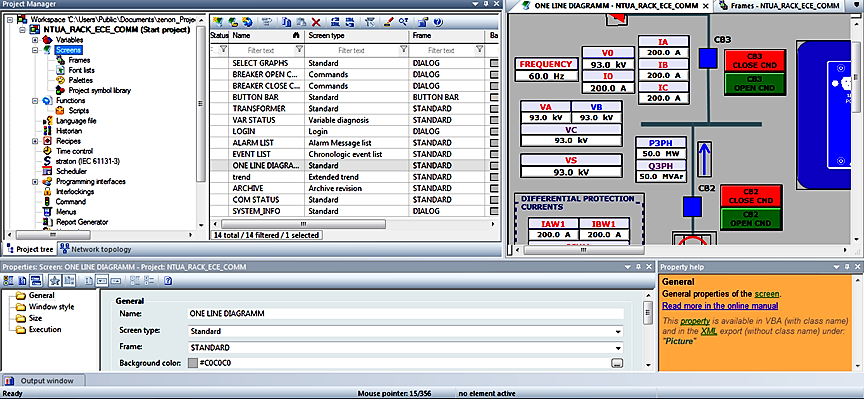This screenshot has height=399, width=864.
Task: Select the TRANSFORMER screen row
Action: click(355, 109)
